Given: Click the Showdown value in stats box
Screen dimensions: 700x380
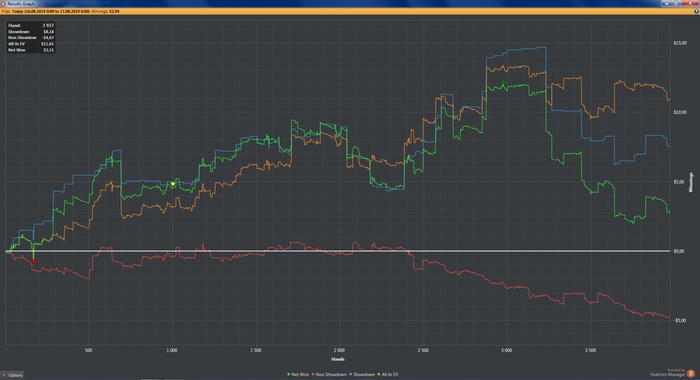Looking at the screenshot, I should [49, 32].
